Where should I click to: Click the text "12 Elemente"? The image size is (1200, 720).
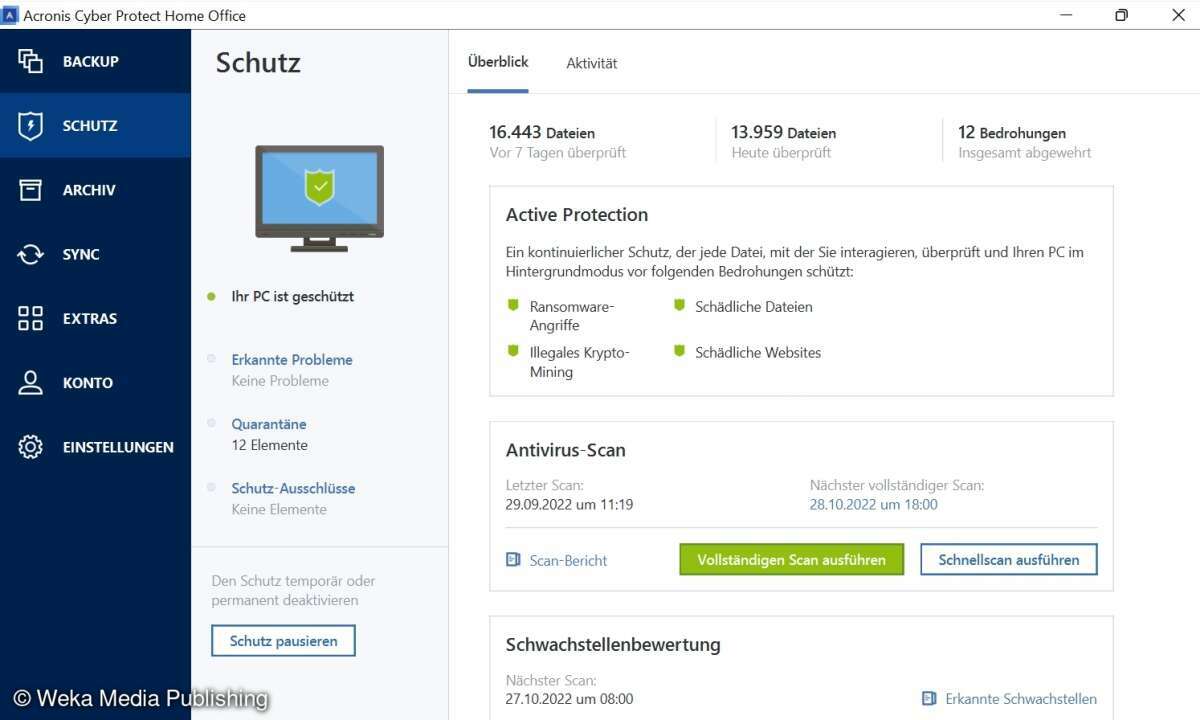270,446
